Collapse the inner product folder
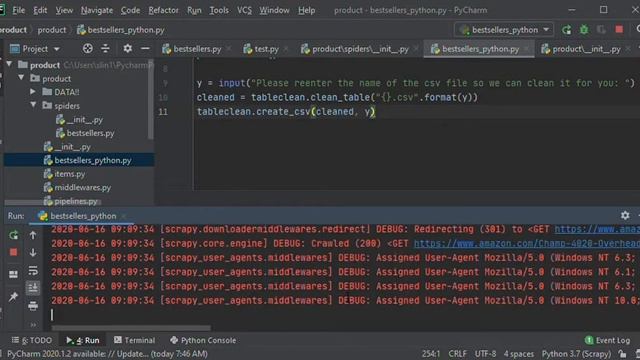This screenshot has width=640, height=360. [x=21, y=78]
